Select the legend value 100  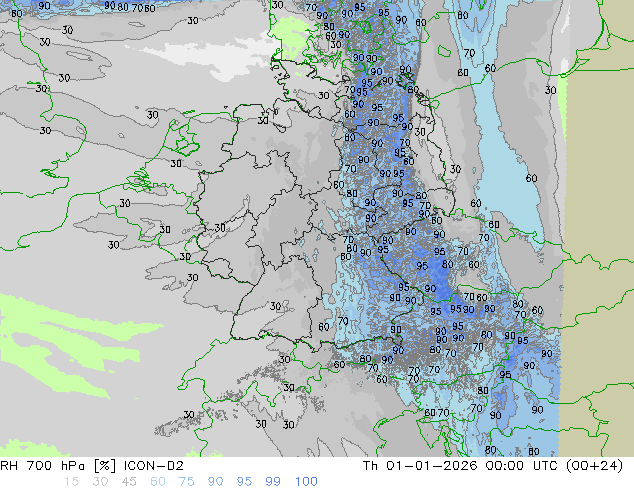306,482
